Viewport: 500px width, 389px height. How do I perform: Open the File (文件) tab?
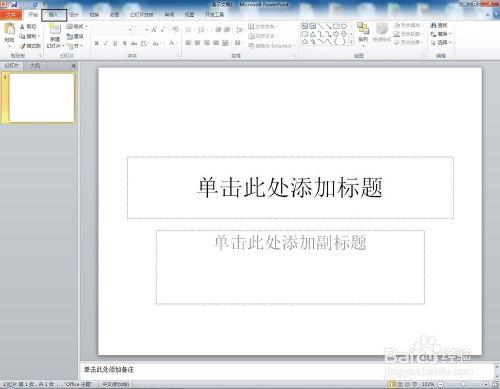pyautogui.click(x=11, y=15)
